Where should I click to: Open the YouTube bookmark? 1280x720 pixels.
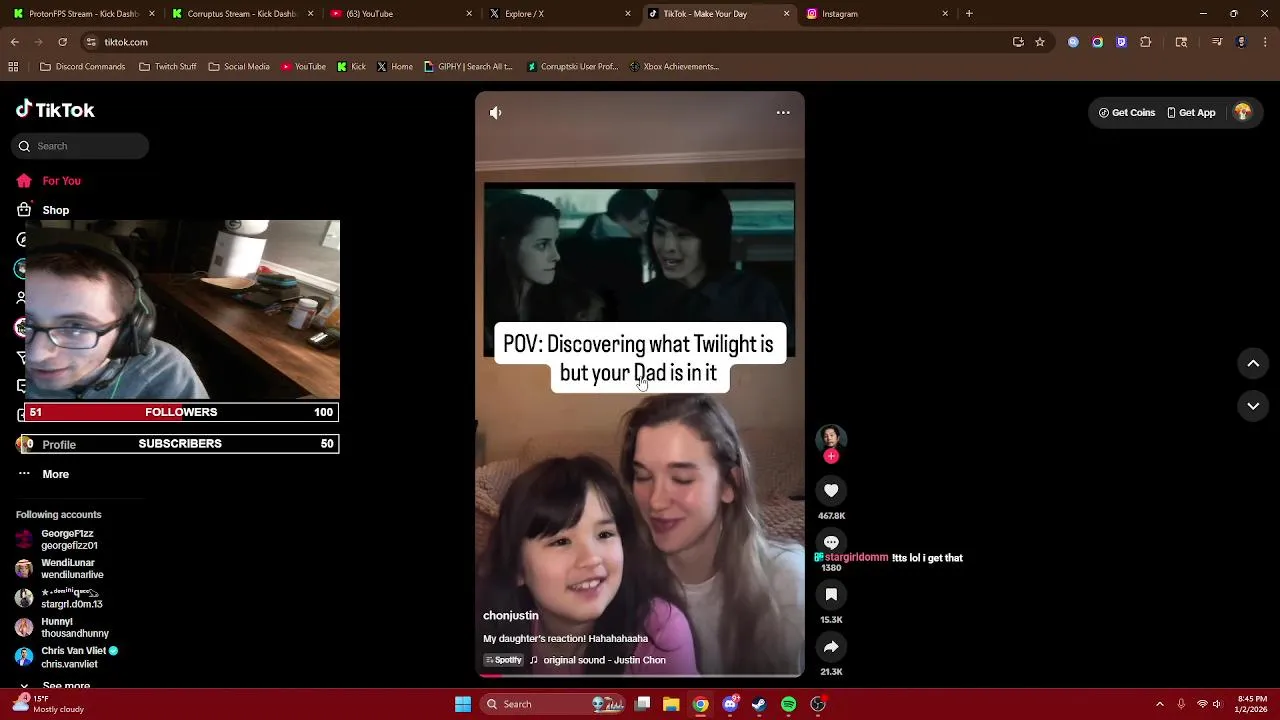[303, 67]
